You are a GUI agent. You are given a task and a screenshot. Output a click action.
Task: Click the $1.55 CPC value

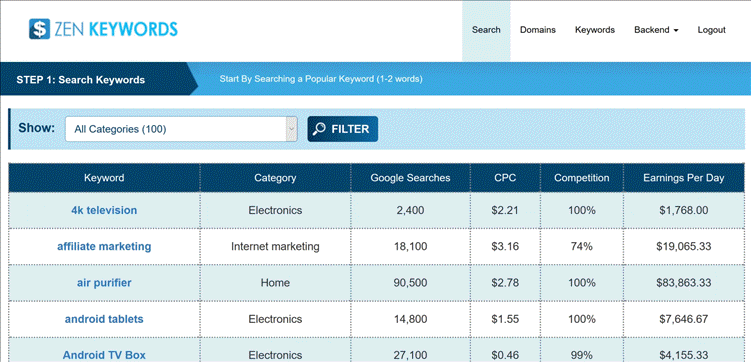[505, 319]
